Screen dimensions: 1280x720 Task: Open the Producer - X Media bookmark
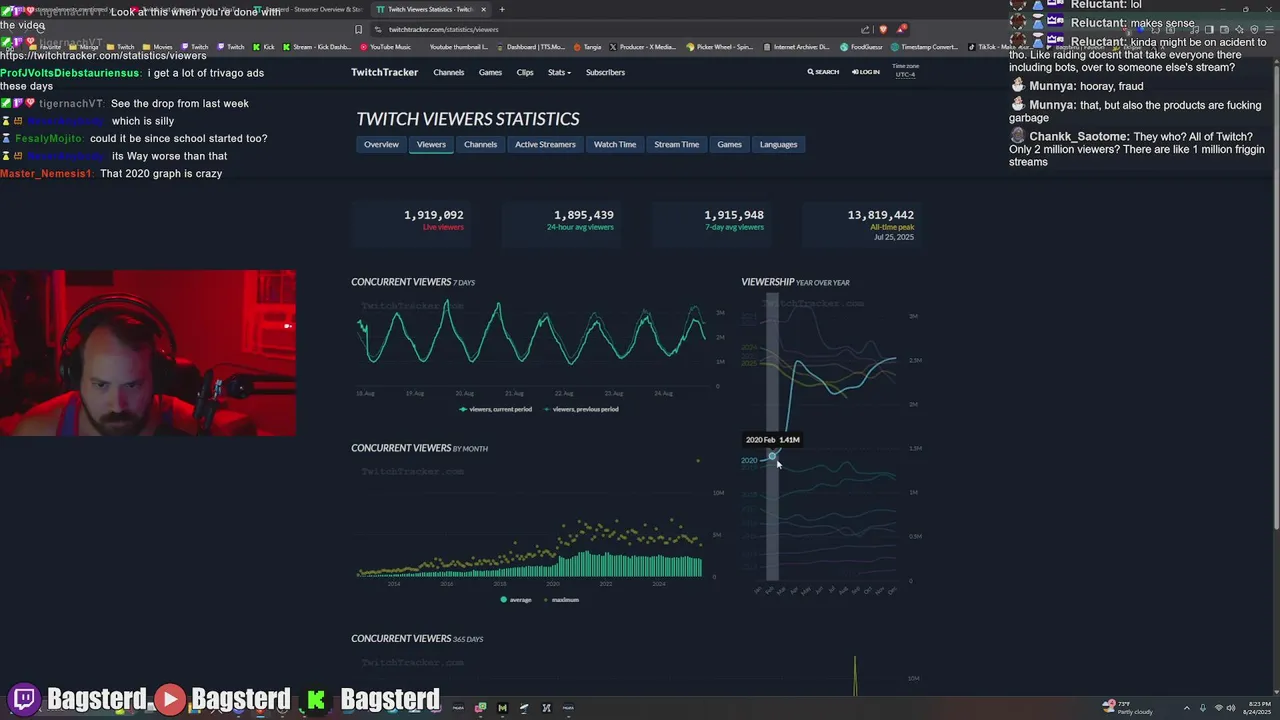[x=643, y=47]
